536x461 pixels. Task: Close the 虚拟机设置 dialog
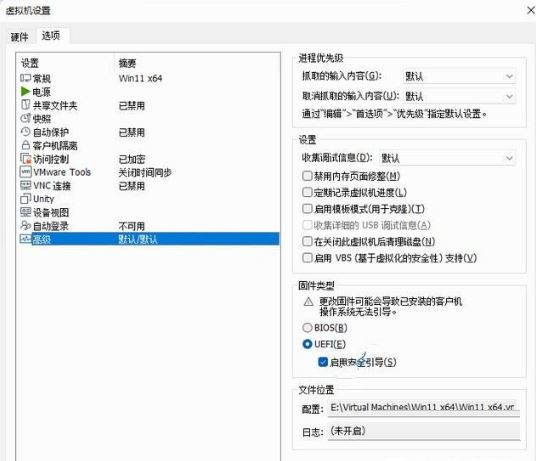point(531,11)
